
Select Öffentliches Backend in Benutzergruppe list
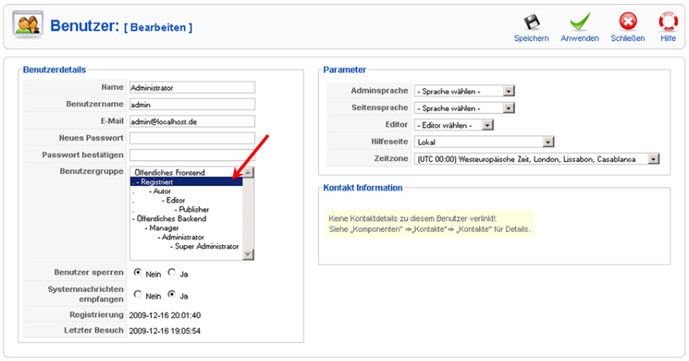click(x=186, y=219)
